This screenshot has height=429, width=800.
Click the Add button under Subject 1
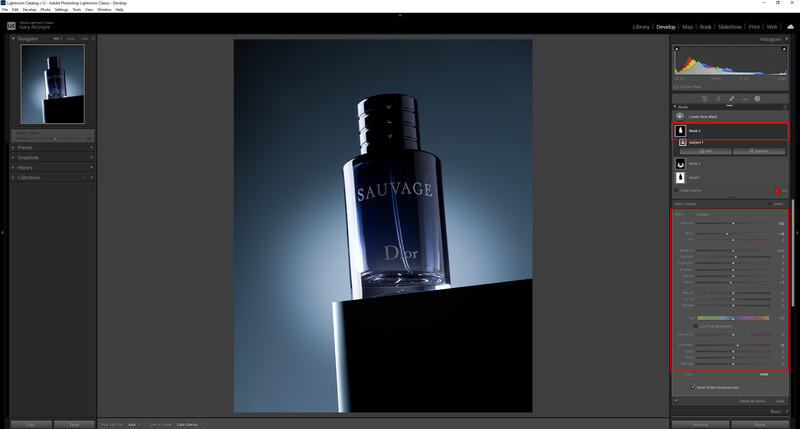pos(706,151)
